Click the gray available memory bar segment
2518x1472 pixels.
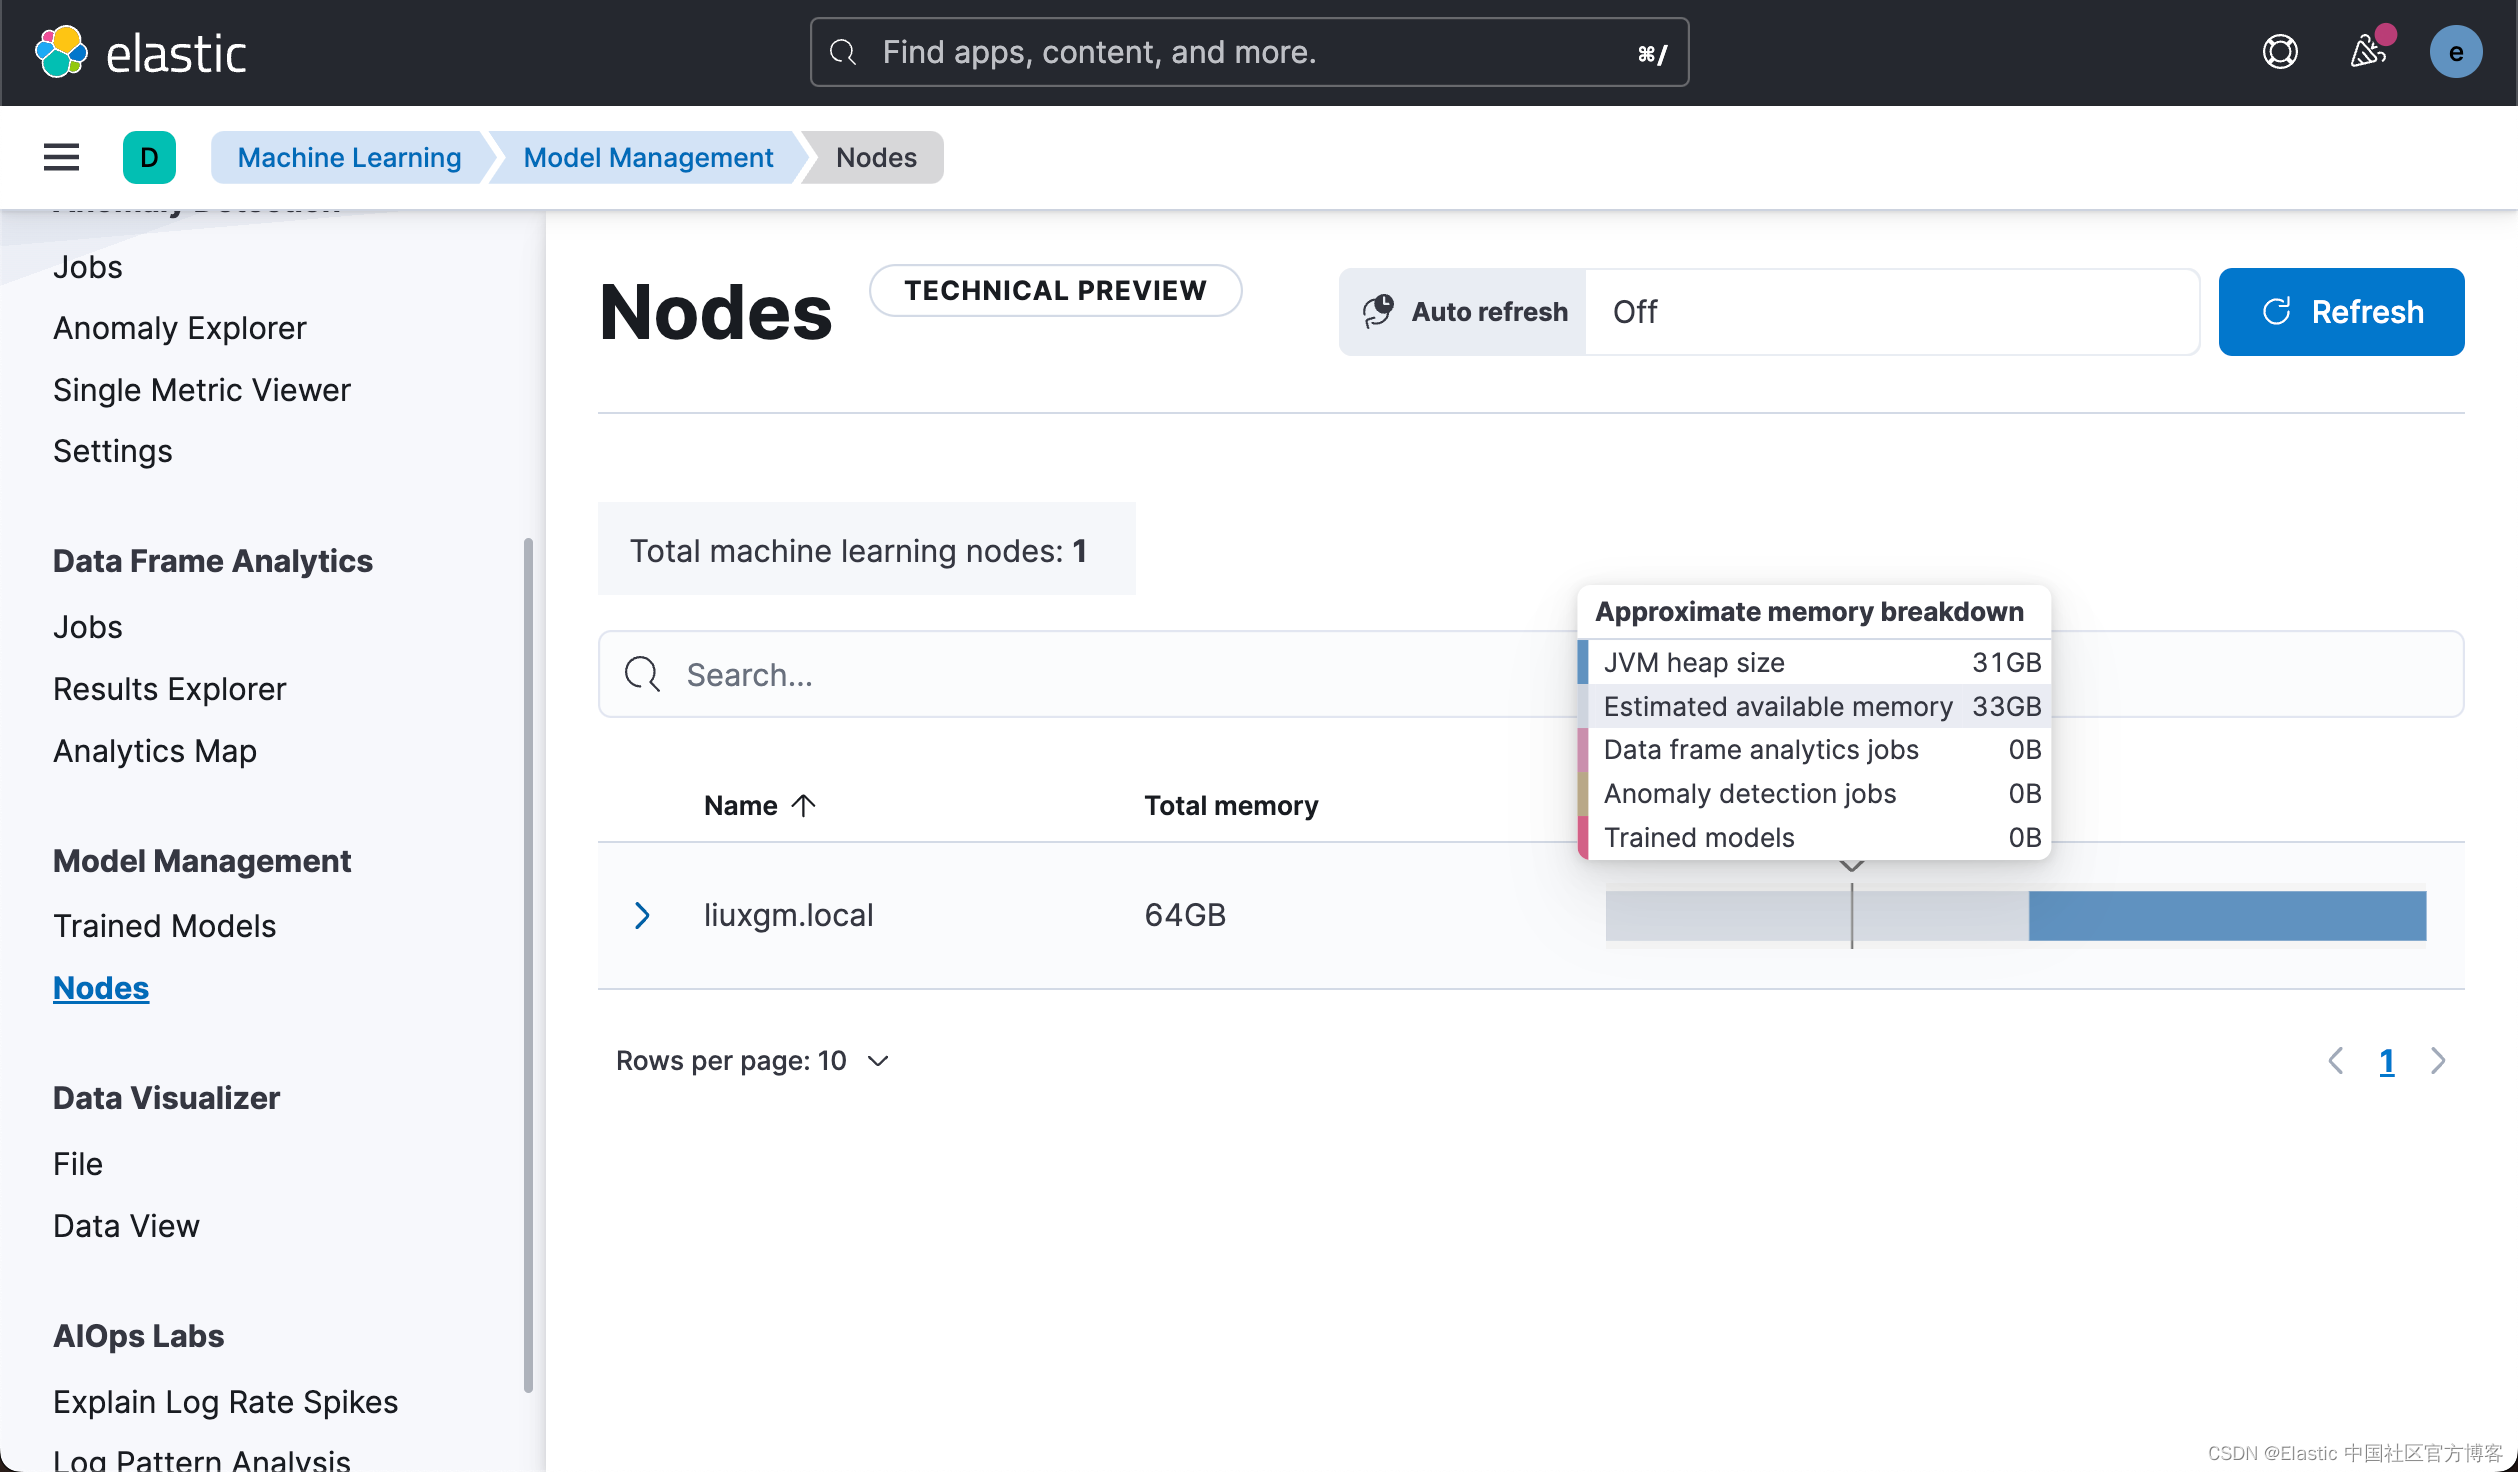[x=1817, y=916]
